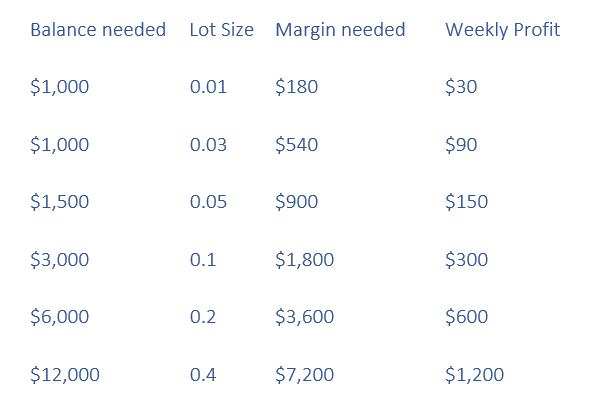Select the 0.05 lot size cell
The height and width of the screenshot is (416, 602).
208,202
